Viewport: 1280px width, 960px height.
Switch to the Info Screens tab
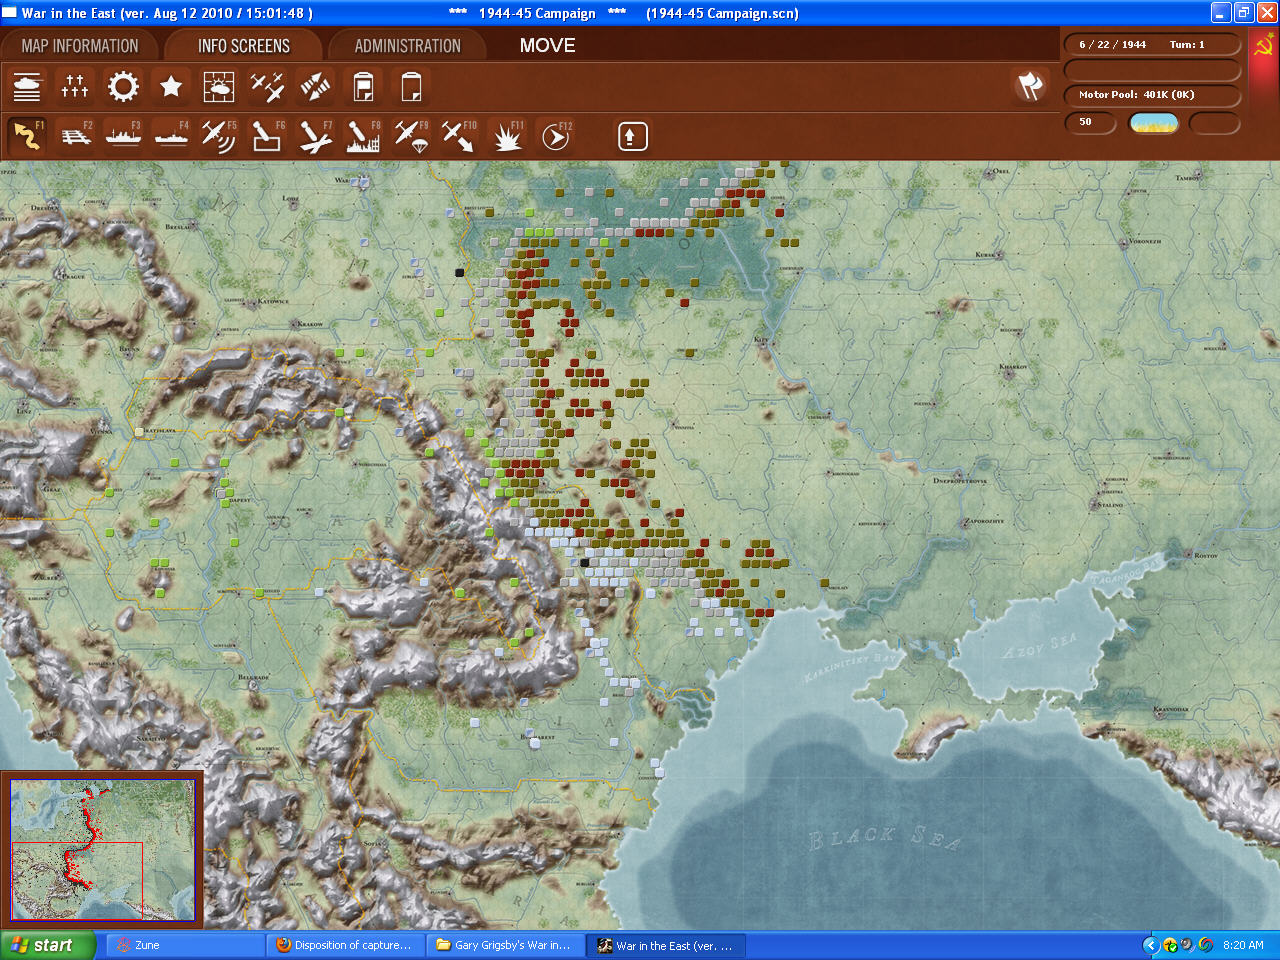click(243, 46)
